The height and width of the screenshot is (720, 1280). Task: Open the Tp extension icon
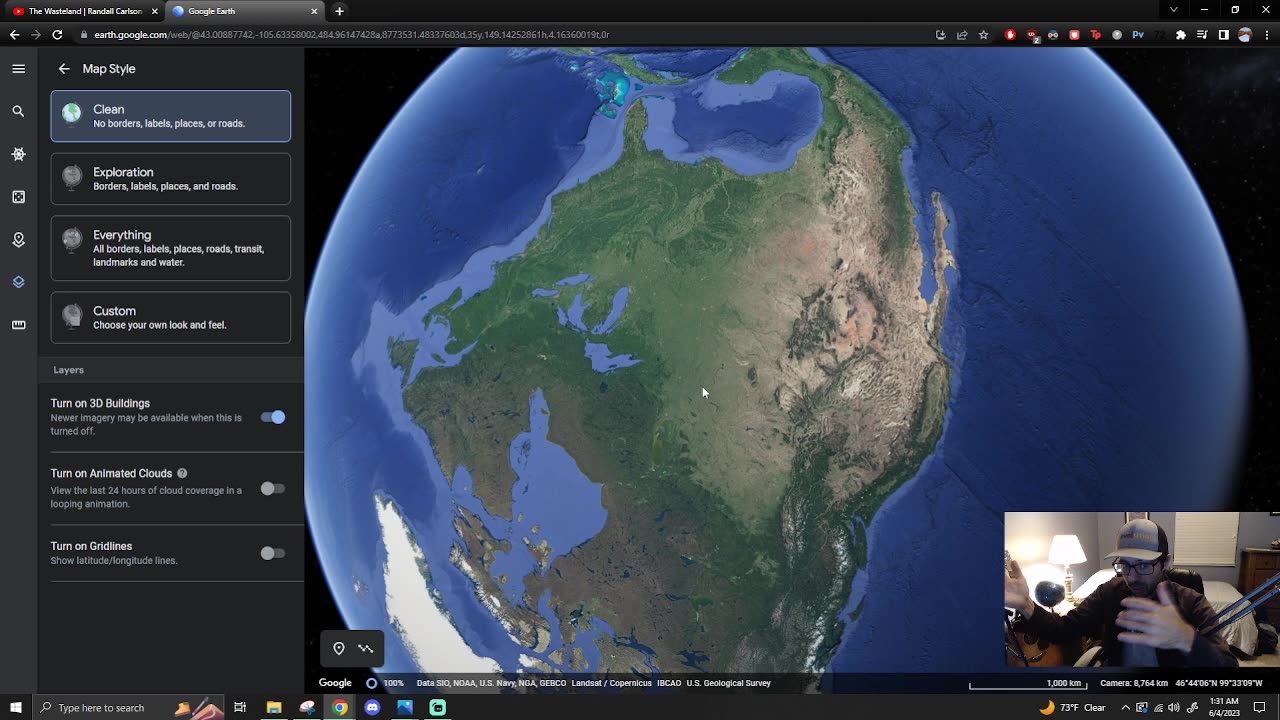(x=1095, y=35)
